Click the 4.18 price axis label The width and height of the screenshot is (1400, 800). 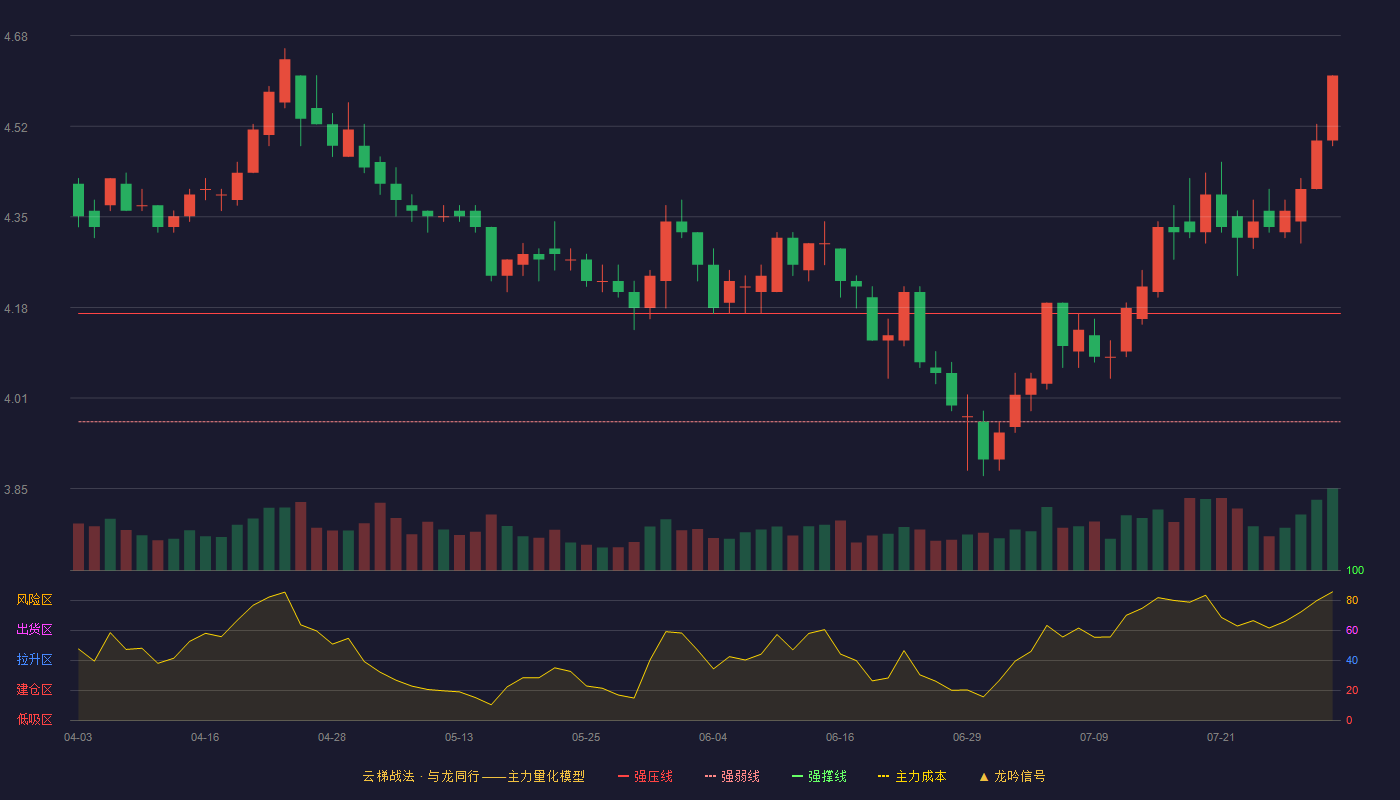(16, 309)
